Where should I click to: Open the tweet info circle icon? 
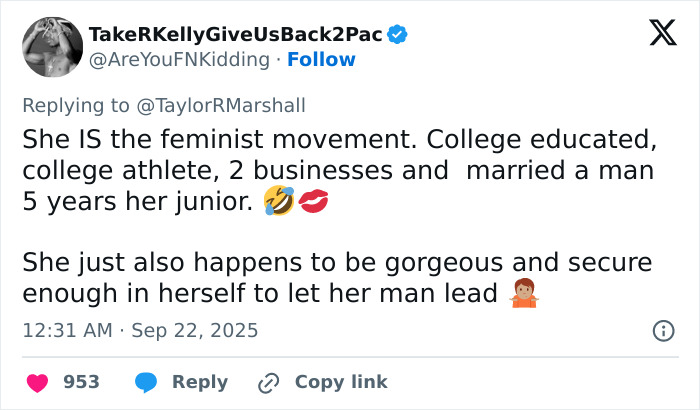pyautogui.click(x=662, y=330)
